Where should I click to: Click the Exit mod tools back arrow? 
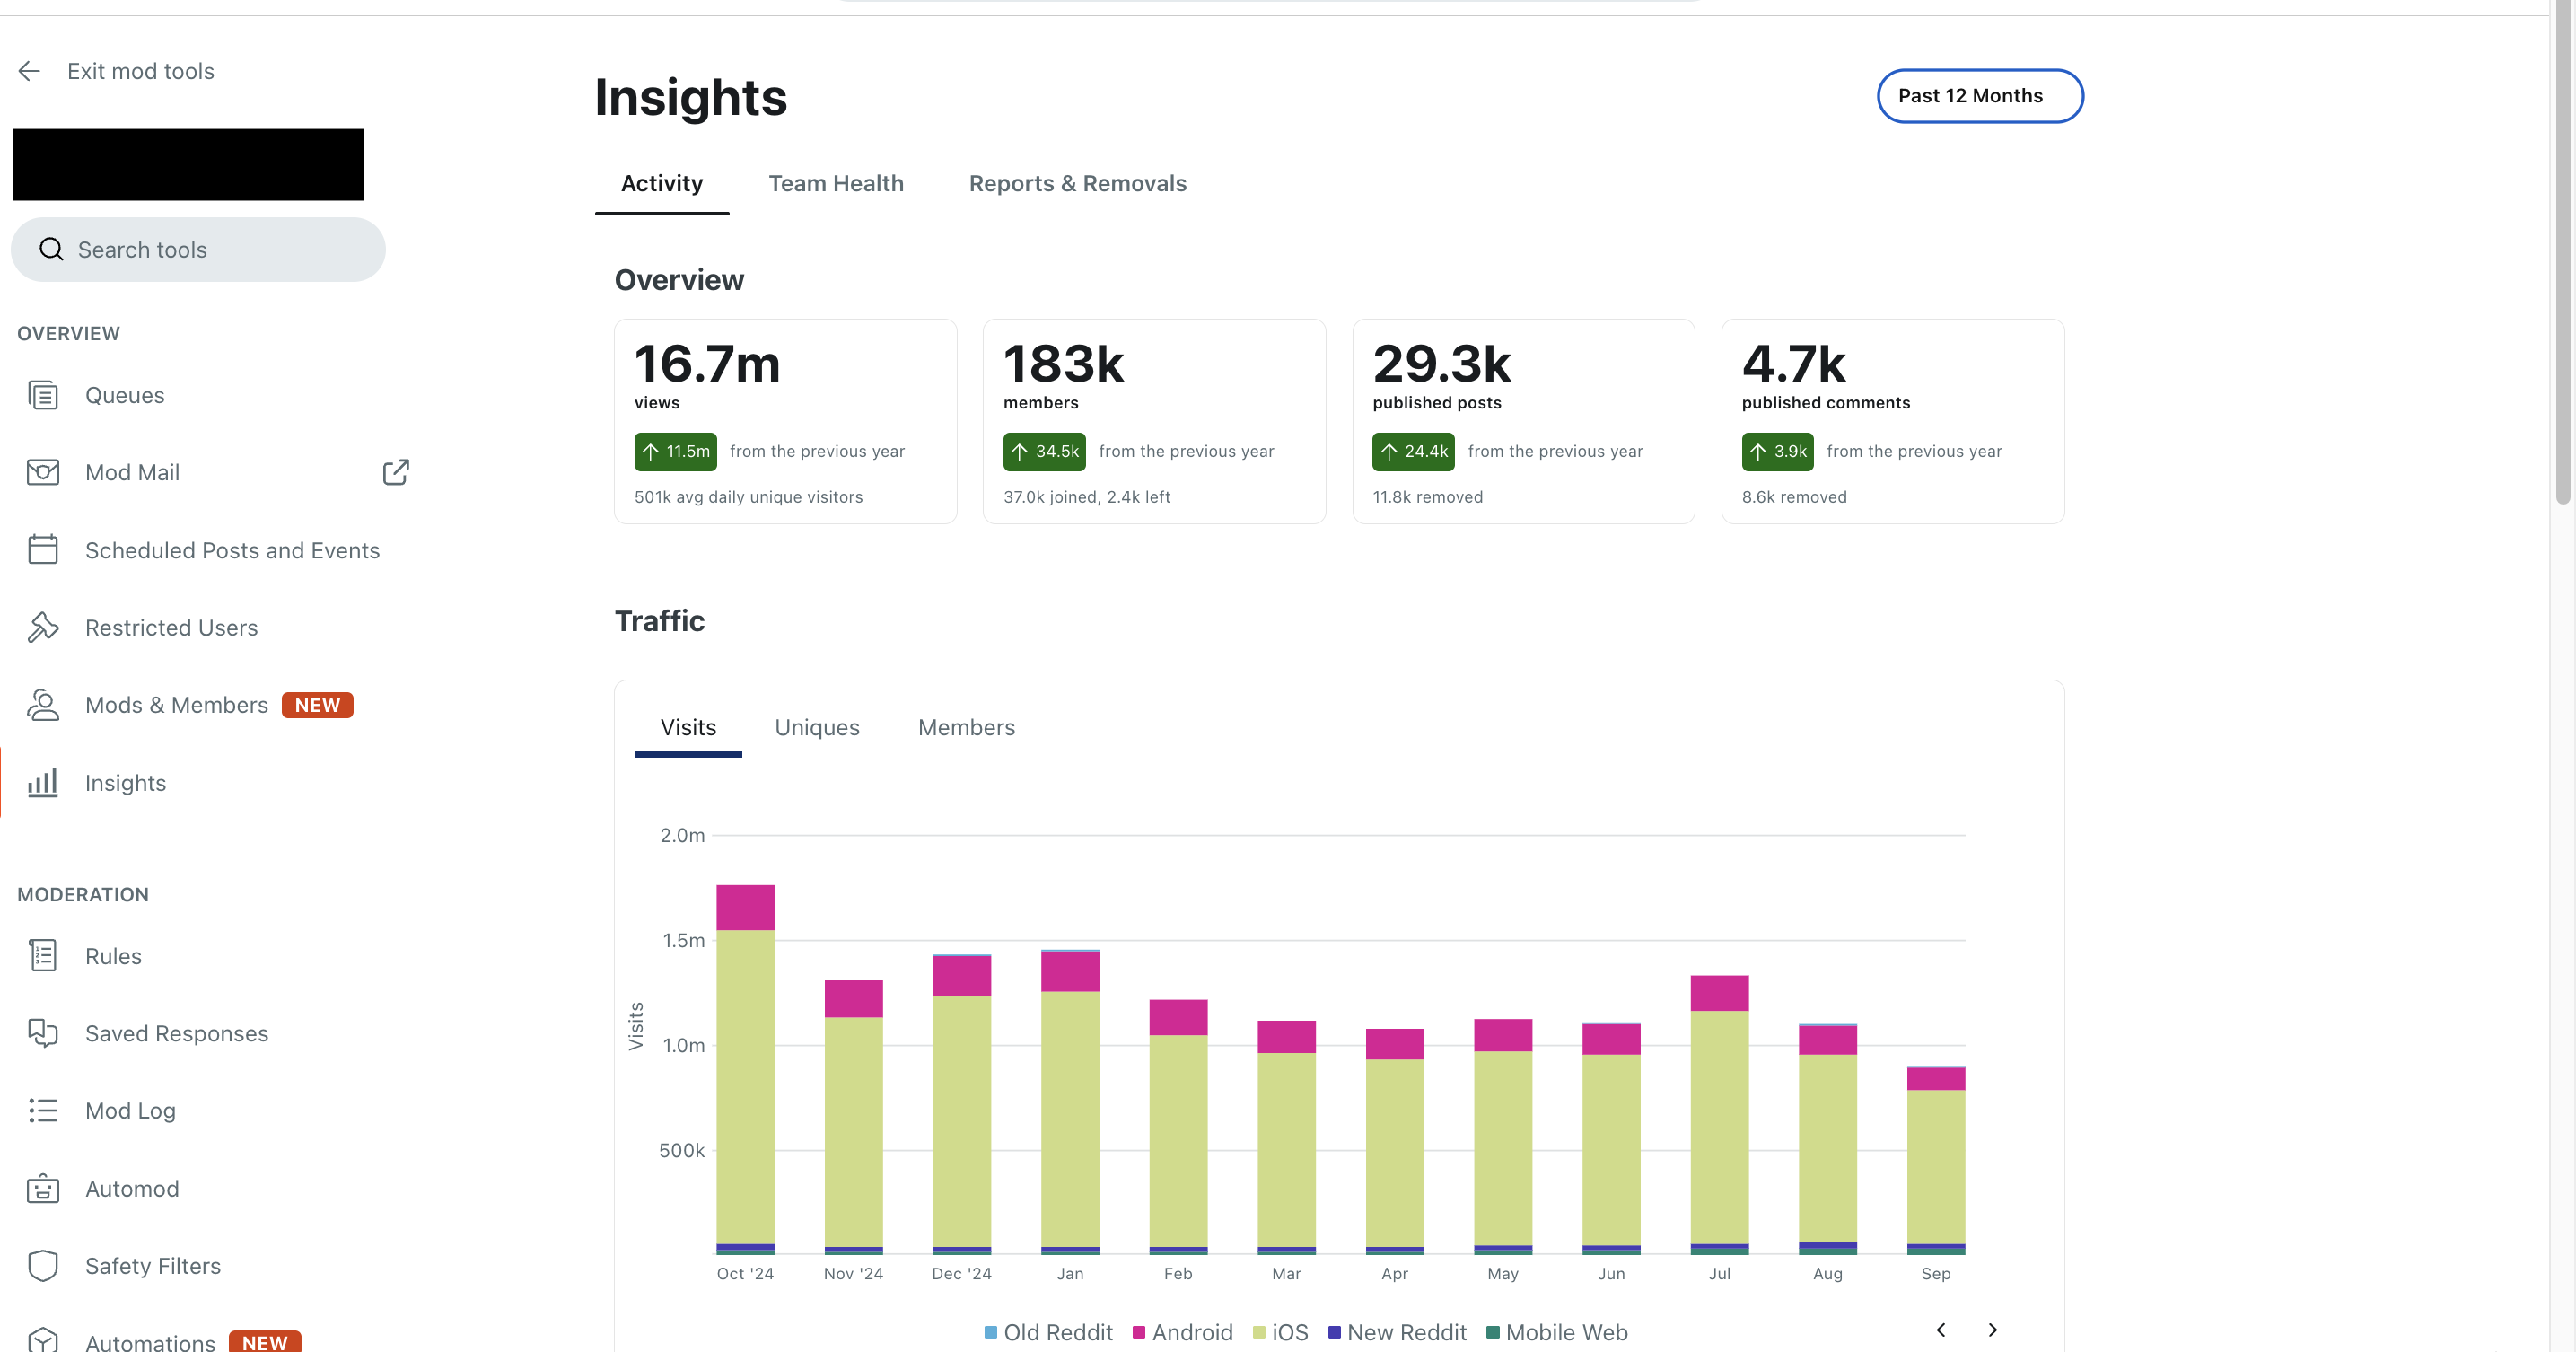pos(29,71)
